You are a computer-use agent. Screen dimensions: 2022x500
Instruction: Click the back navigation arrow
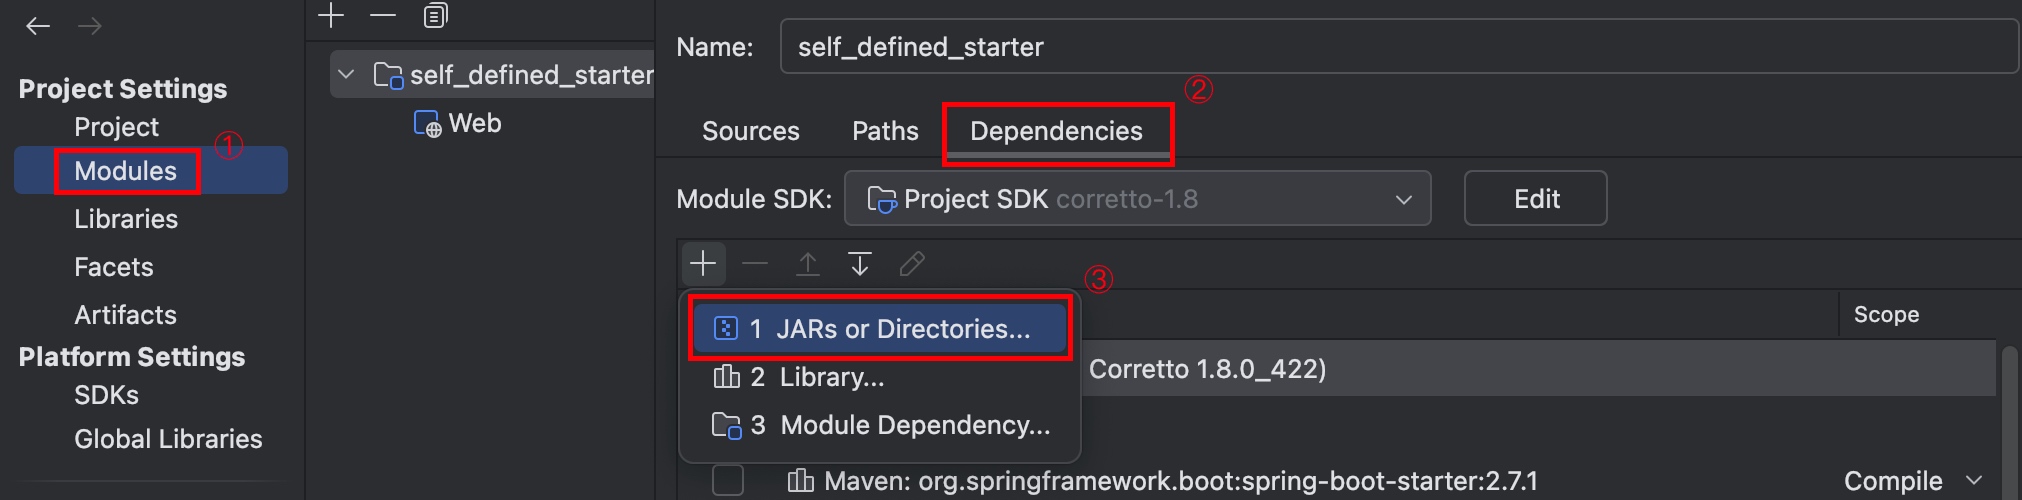[38, 26]
